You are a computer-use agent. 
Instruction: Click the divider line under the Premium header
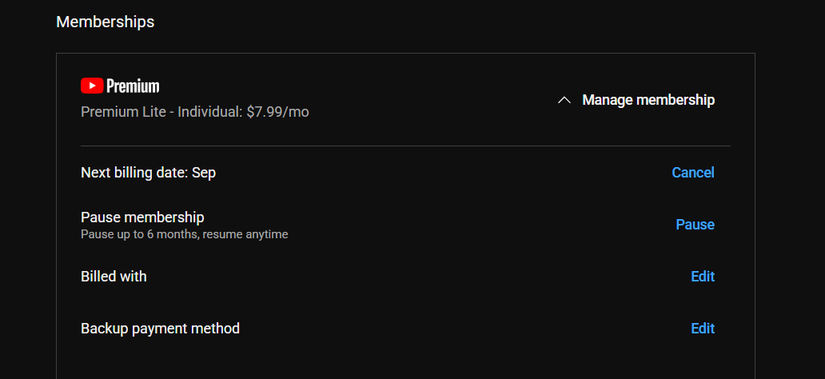(x=406, y=146)
